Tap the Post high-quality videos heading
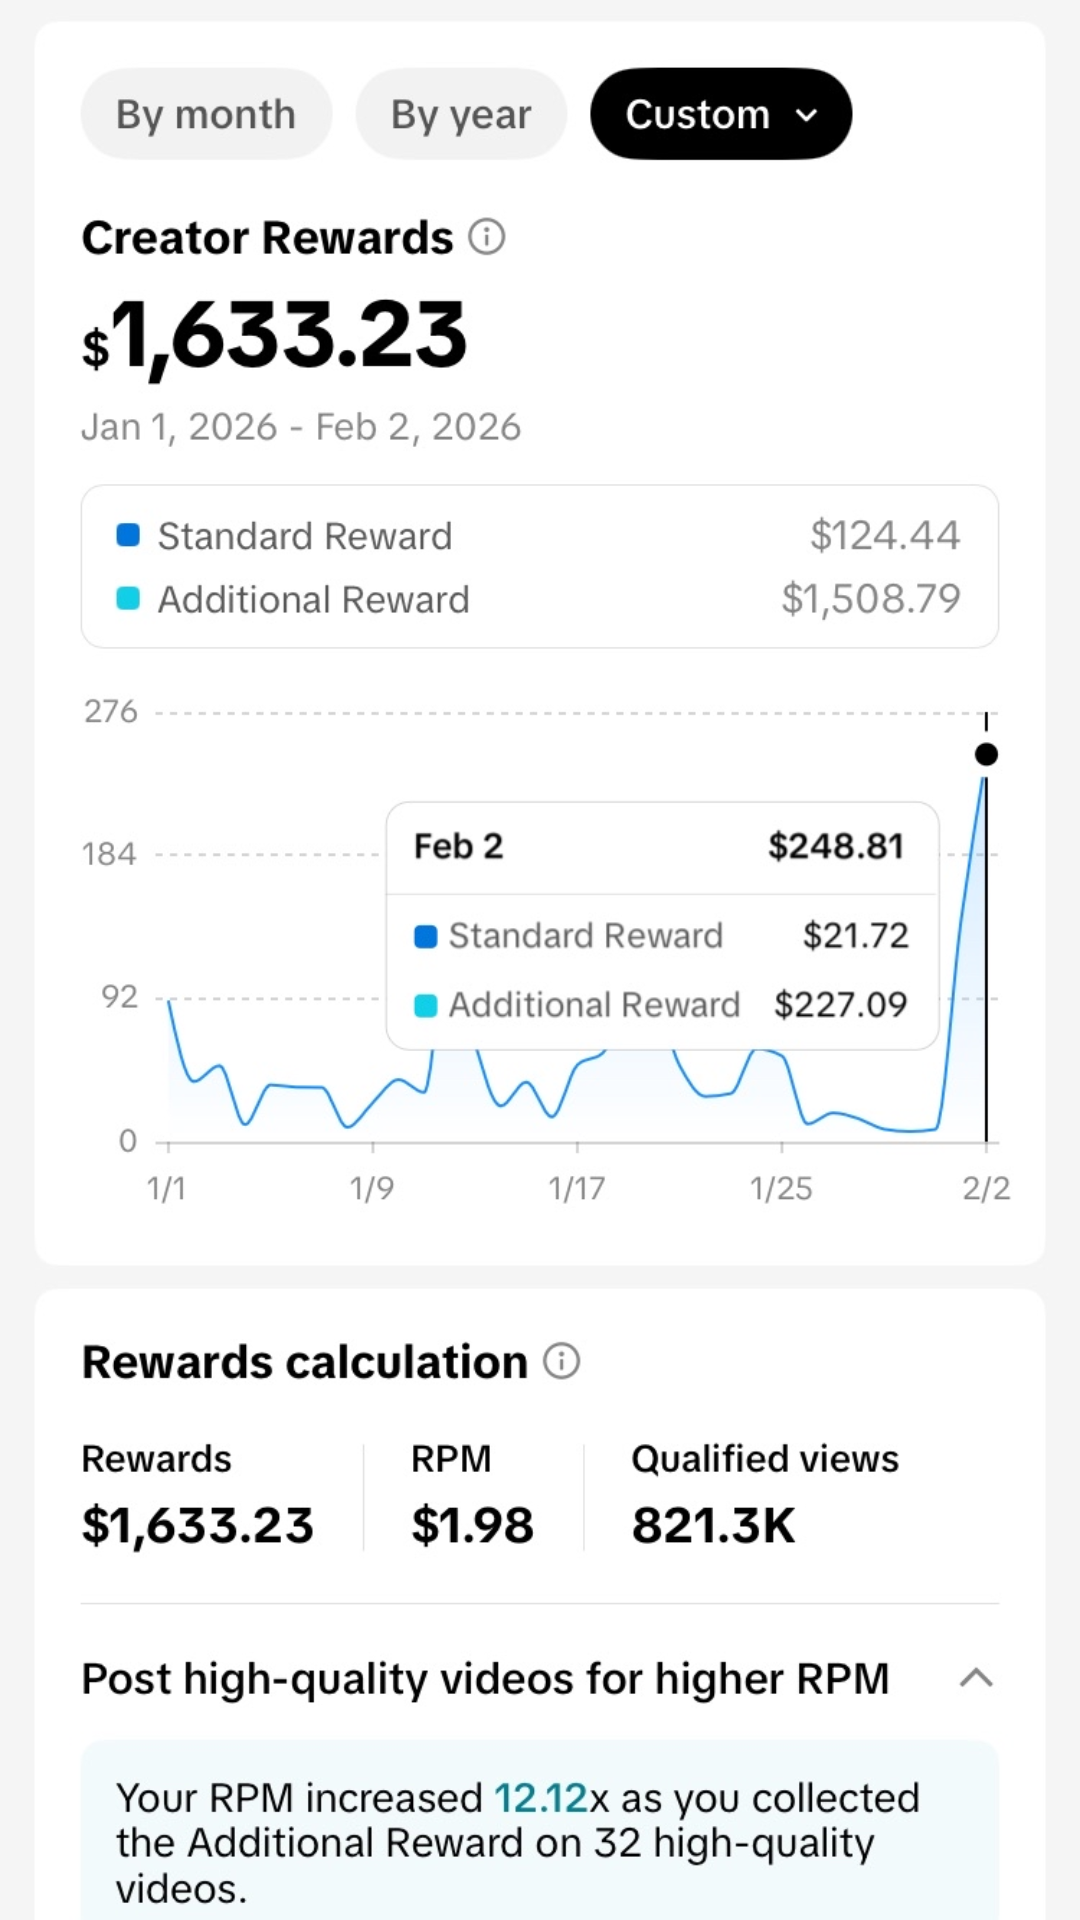The height and width of the screenshot is (1920, 1080). (x=486, y=1679)
